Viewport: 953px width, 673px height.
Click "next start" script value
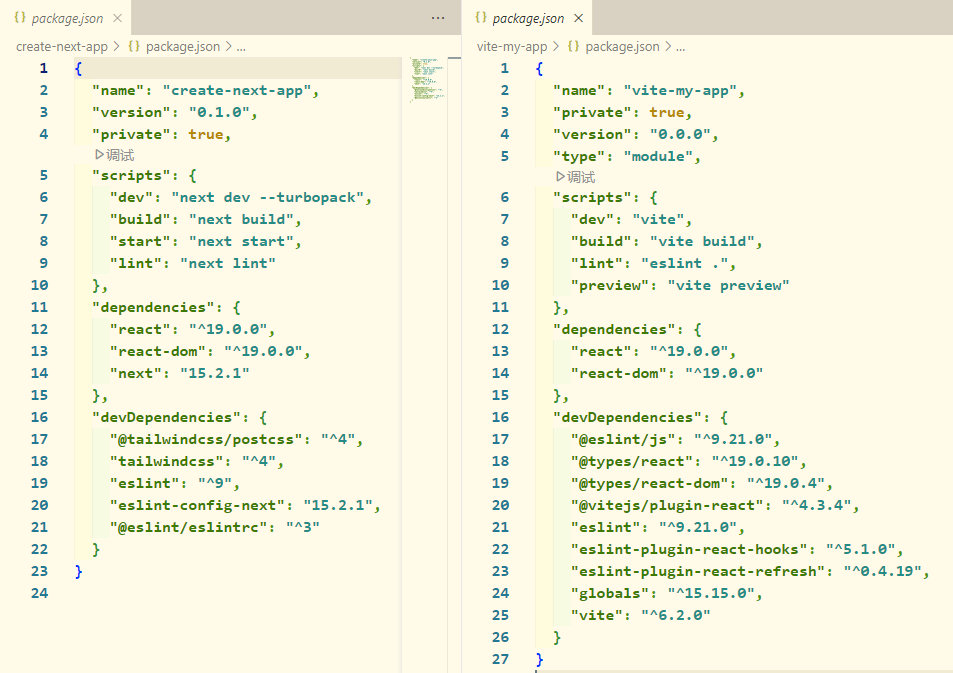(241, 241)
